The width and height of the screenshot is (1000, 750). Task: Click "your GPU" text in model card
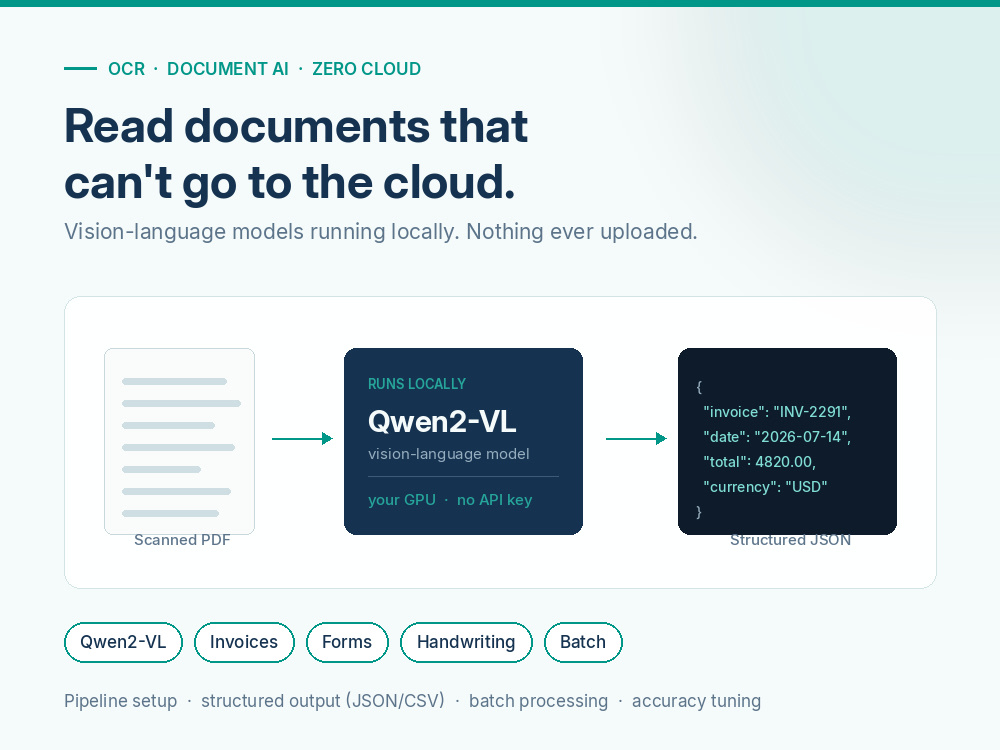(402, 500)
